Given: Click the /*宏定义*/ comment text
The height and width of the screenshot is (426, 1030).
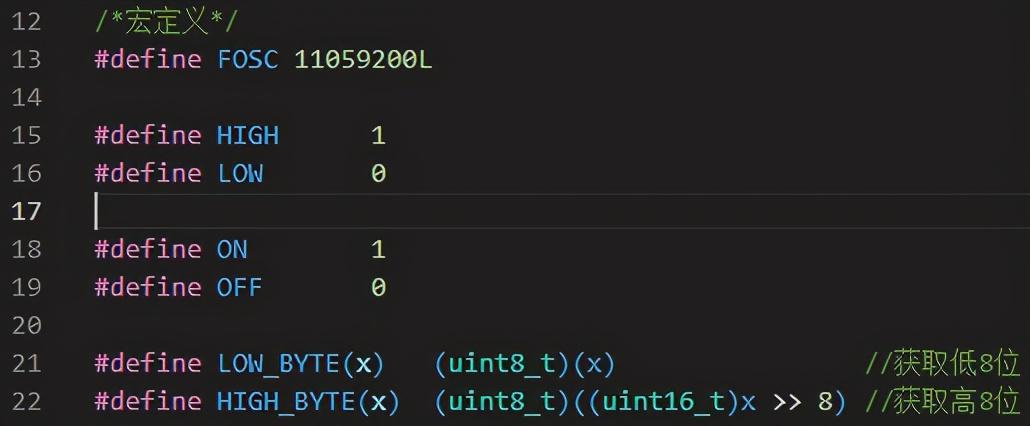Looking at the screenshot, I should [166, 21].
